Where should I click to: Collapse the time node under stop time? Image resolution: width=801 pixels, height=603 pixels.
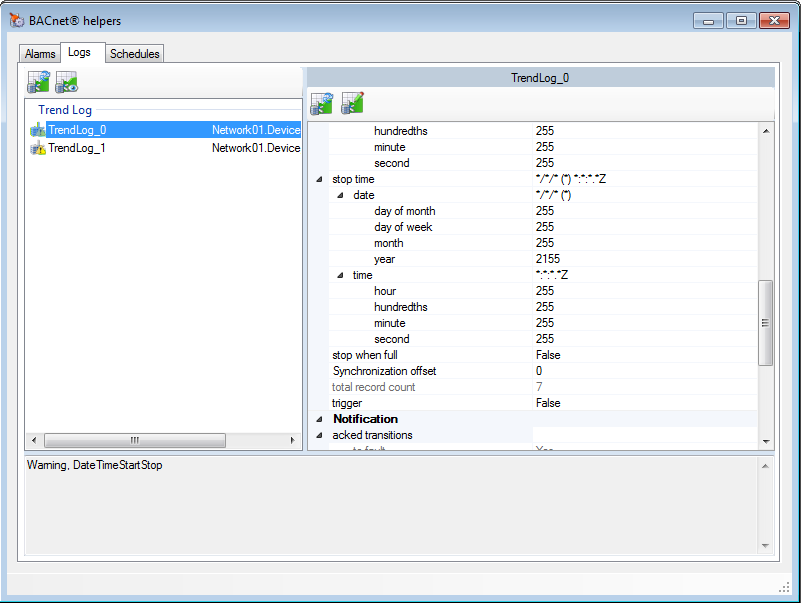340,275
